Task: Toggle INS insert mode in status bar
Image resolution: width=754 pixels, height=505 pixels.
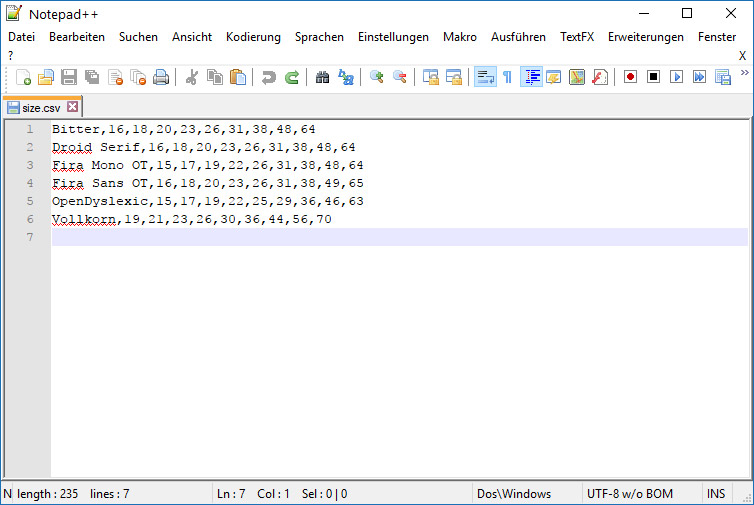Action: point(716,493)
